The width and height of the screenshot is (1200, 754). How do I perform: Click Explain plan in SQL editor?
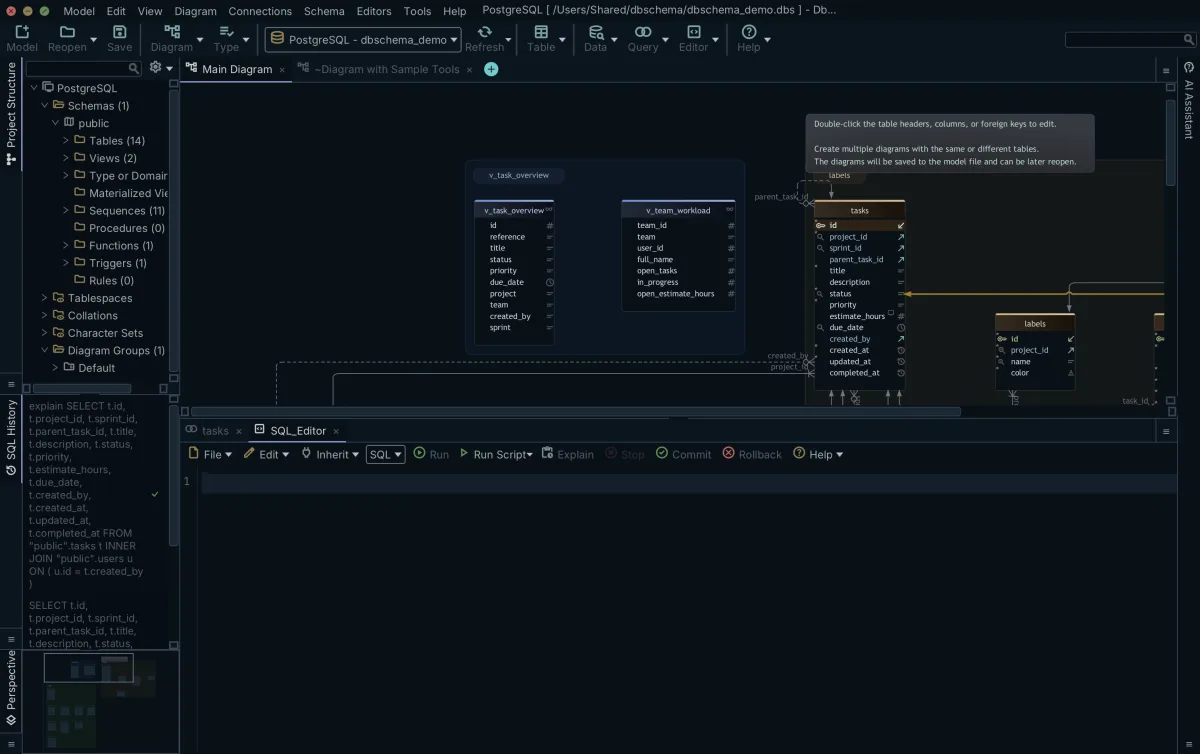(x=567, y=454)
